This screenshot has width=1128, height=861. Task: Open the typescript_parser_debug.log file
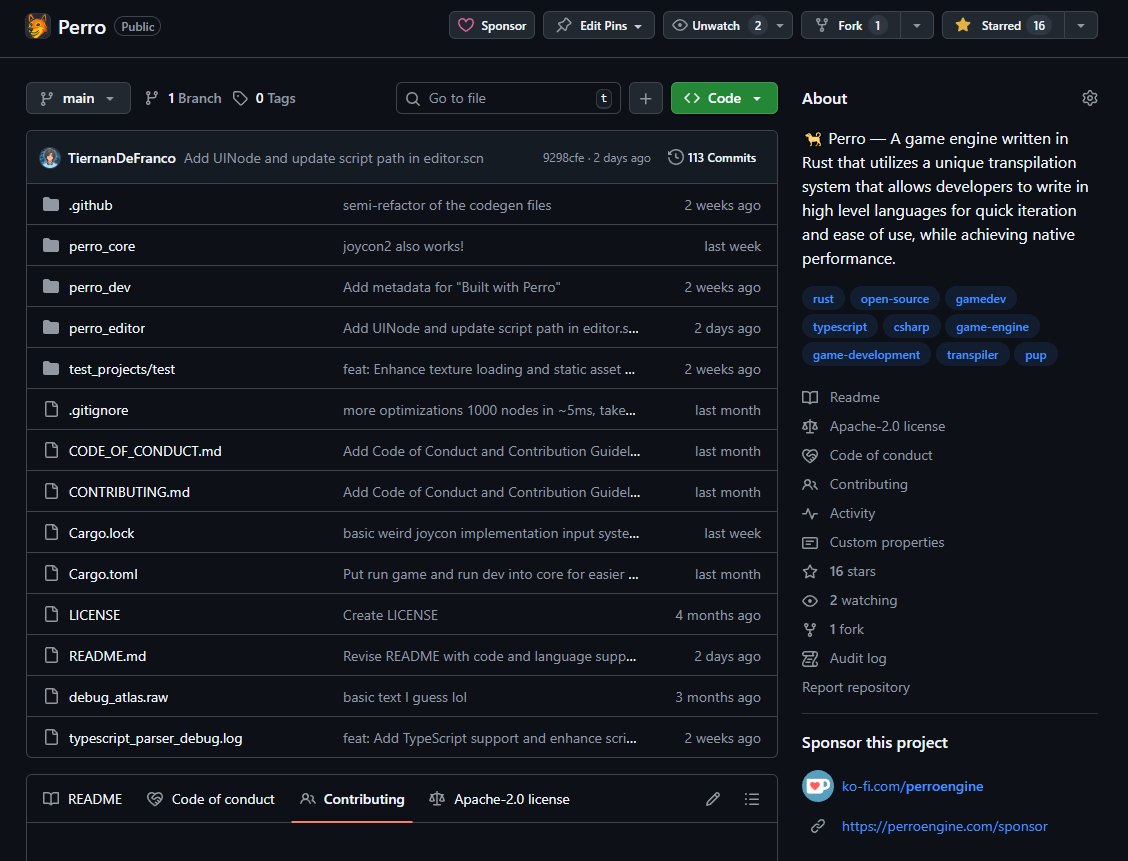click(x=155, y=738)
